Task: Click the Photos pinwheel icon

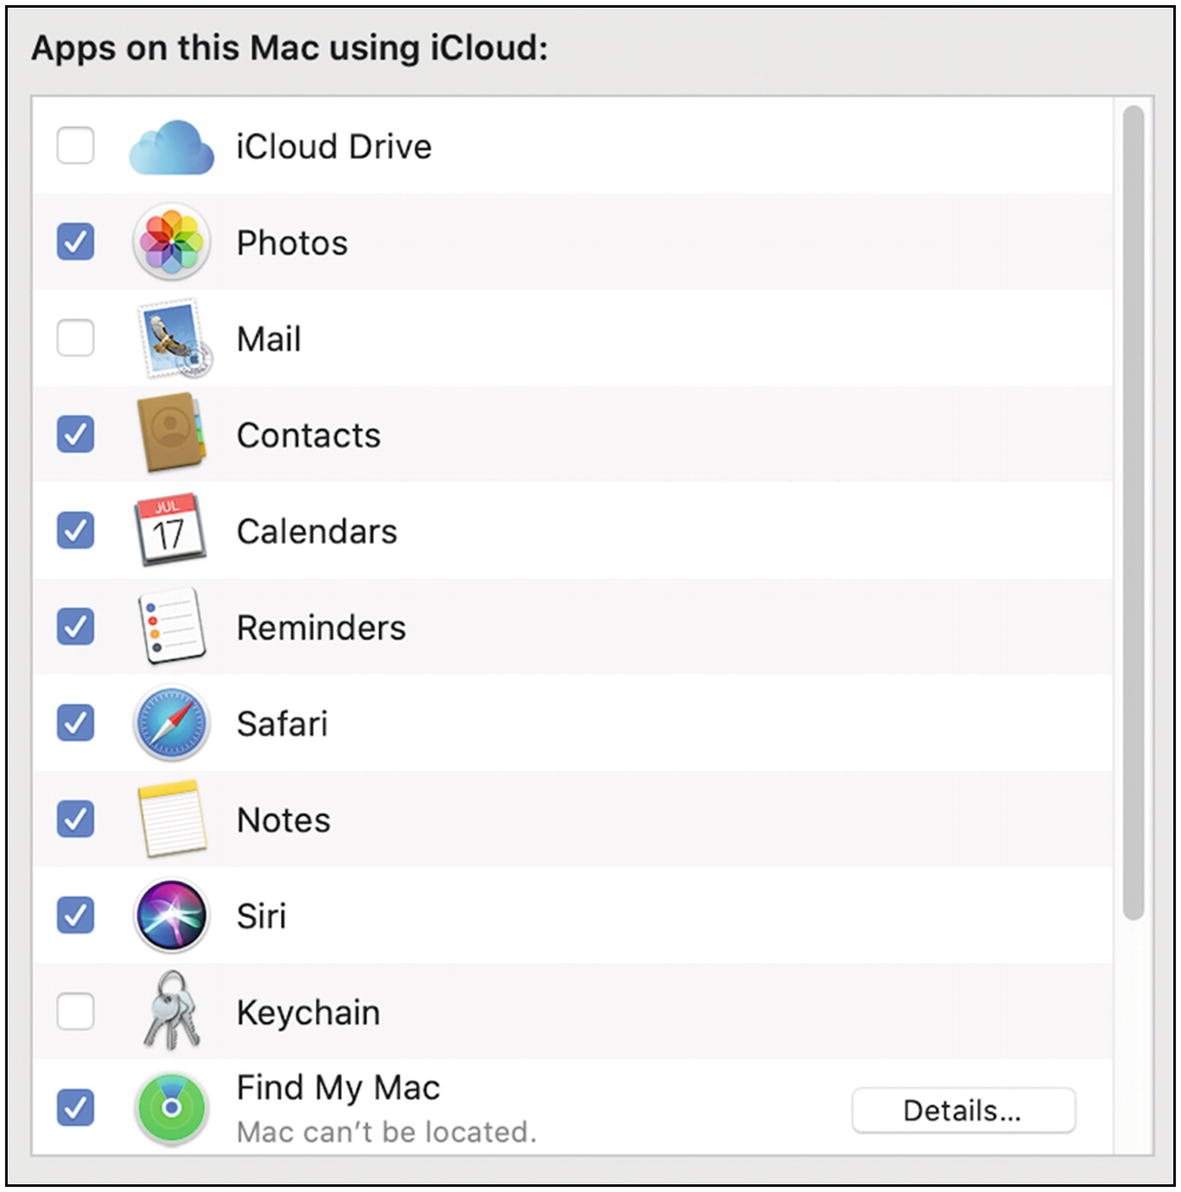Action: click(x=171, y=242)
